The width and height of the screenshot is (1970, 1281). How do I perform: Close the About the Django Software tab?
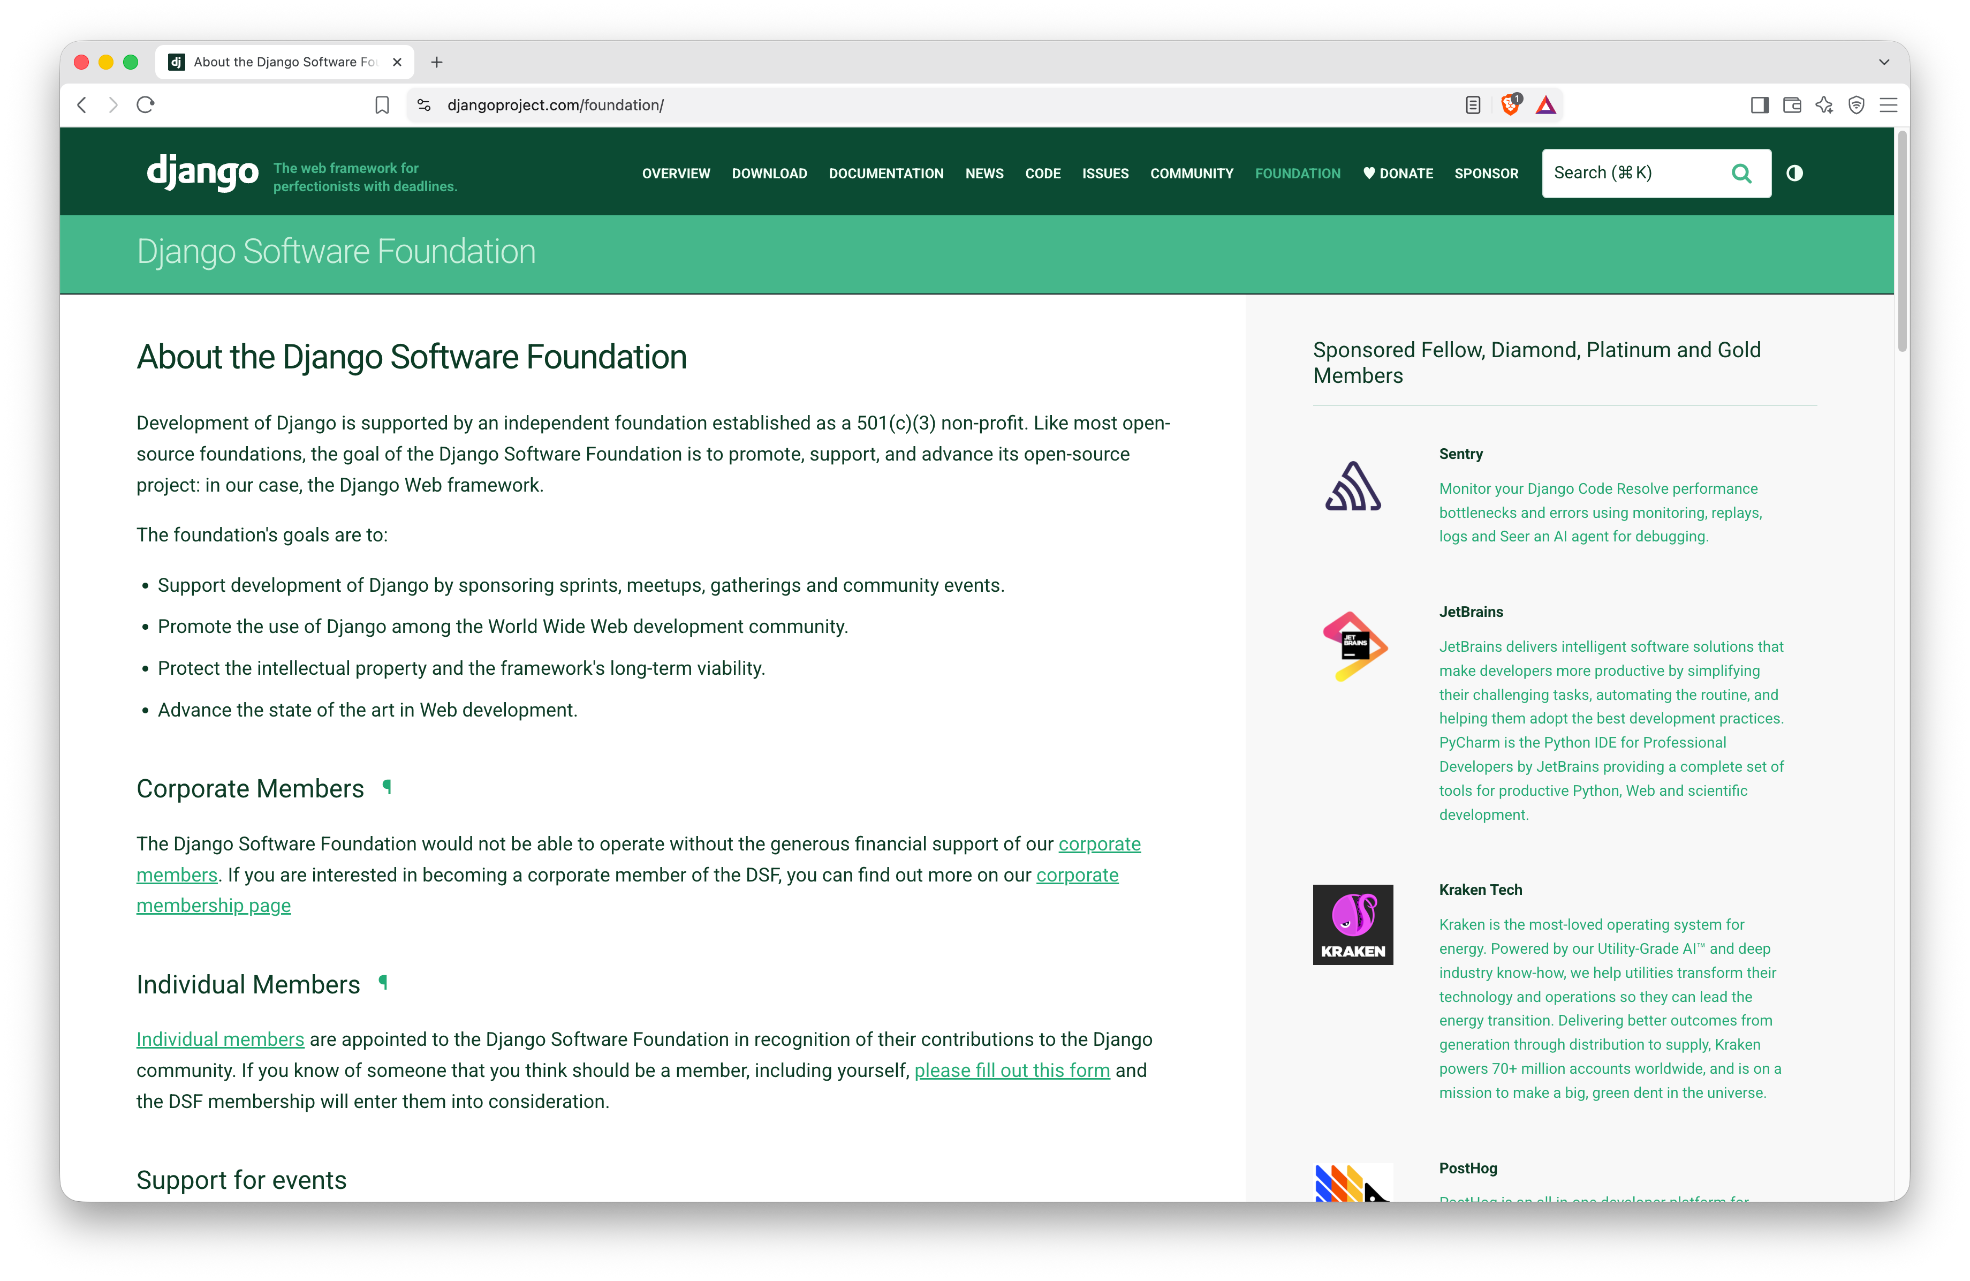coord(397,62)
